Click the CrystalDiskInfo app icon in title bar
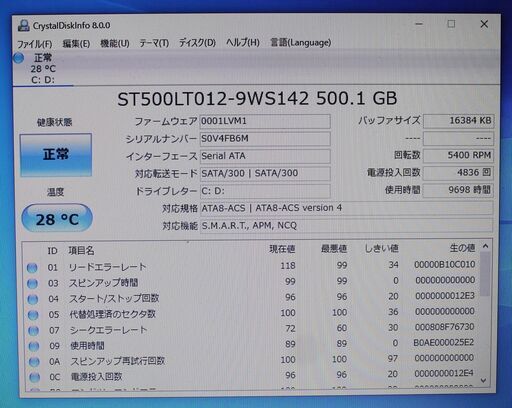This screenshot has width=512, height=408. click(24, 26)
